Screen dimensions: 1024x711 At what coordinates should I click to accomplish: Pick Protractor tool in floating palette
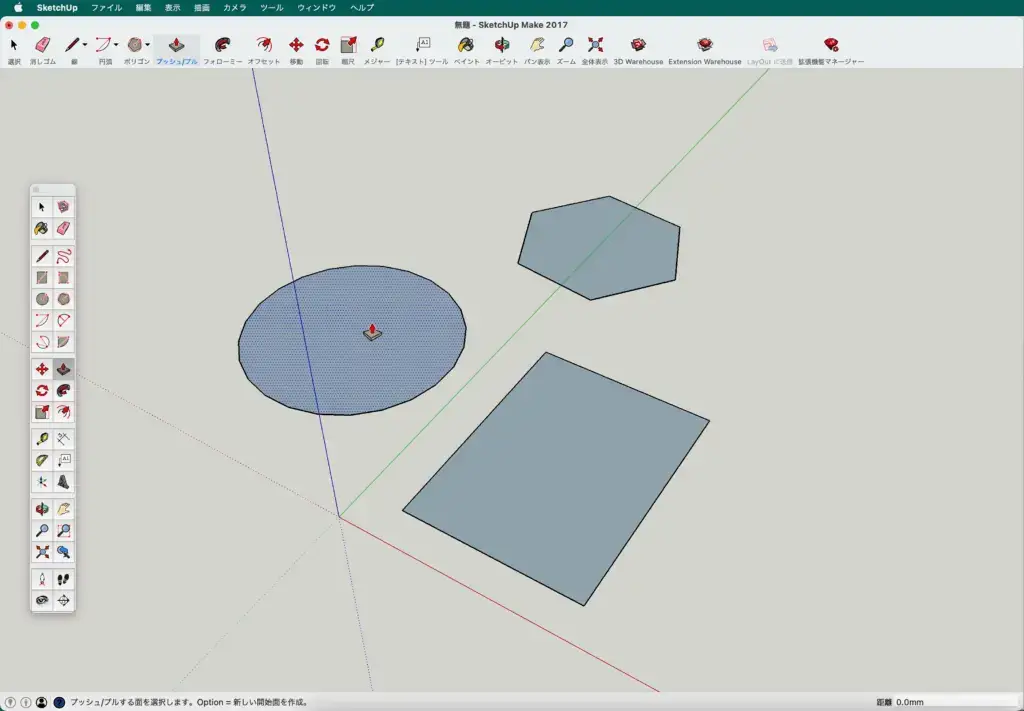(x=42, y=460)
